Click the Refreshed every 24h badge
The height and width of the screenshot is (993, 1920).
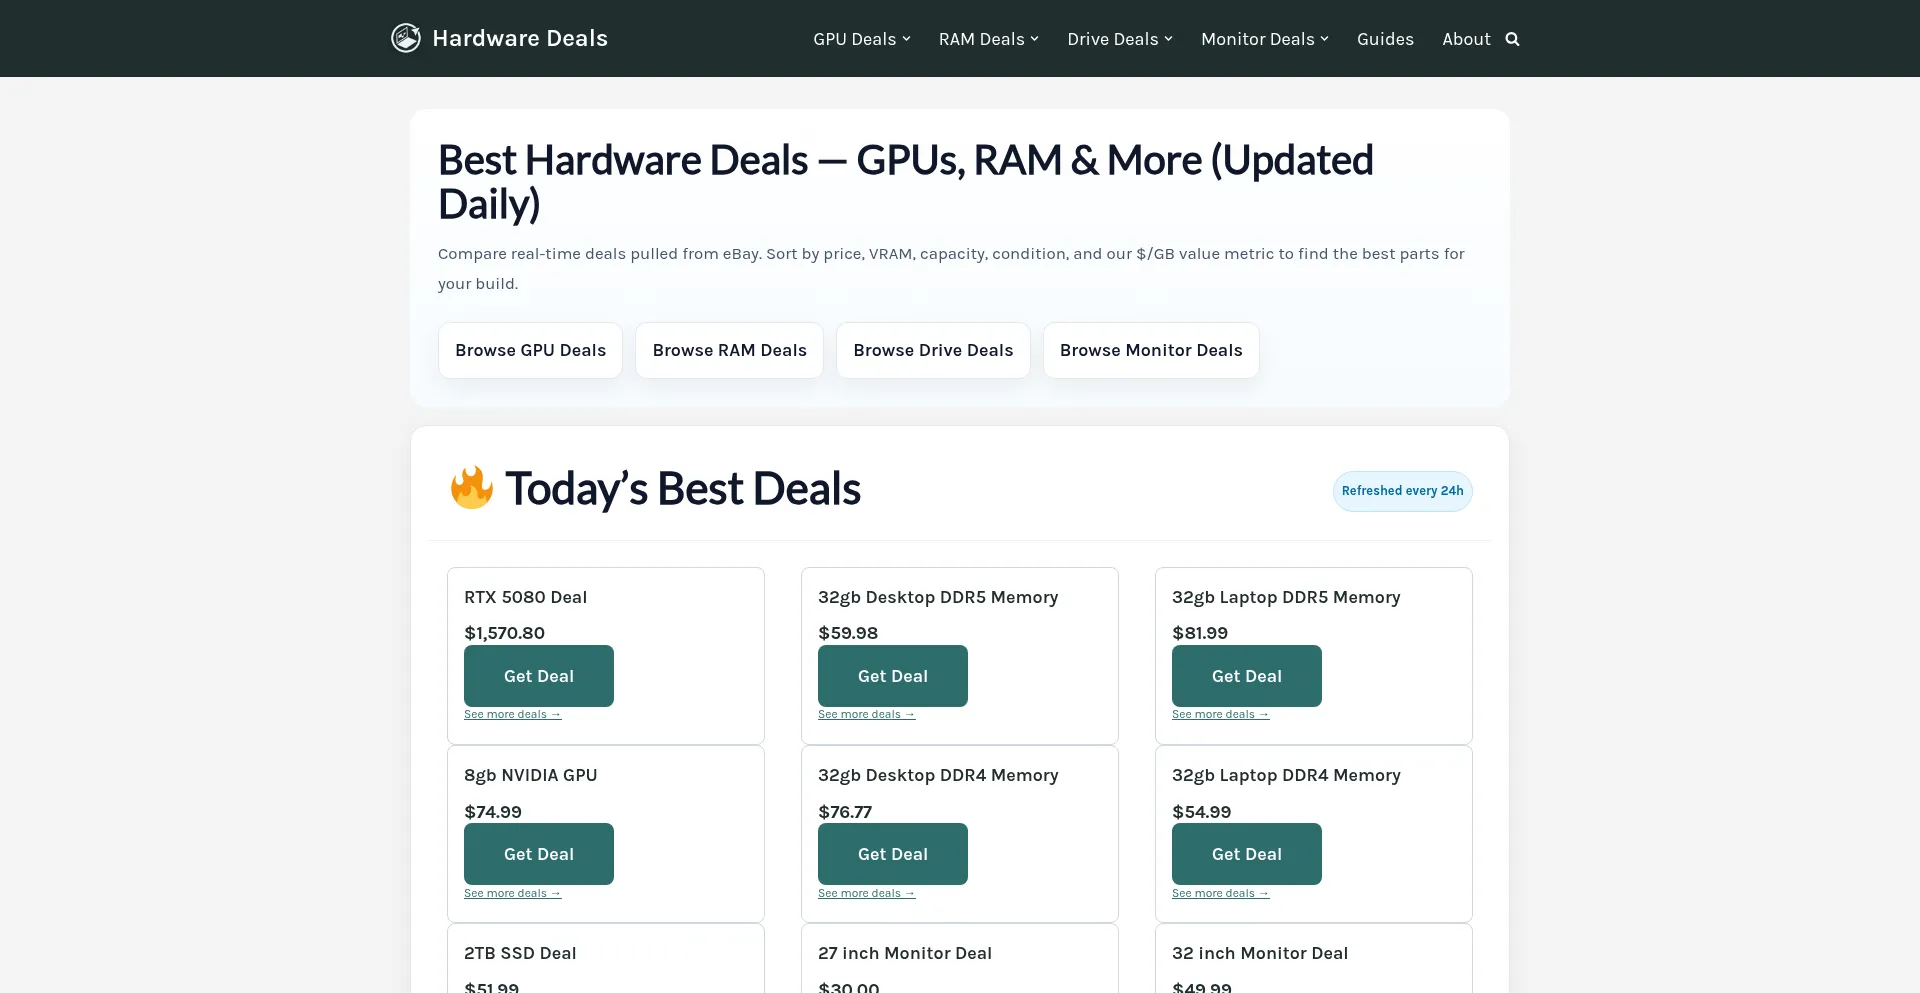[1402, 491]
